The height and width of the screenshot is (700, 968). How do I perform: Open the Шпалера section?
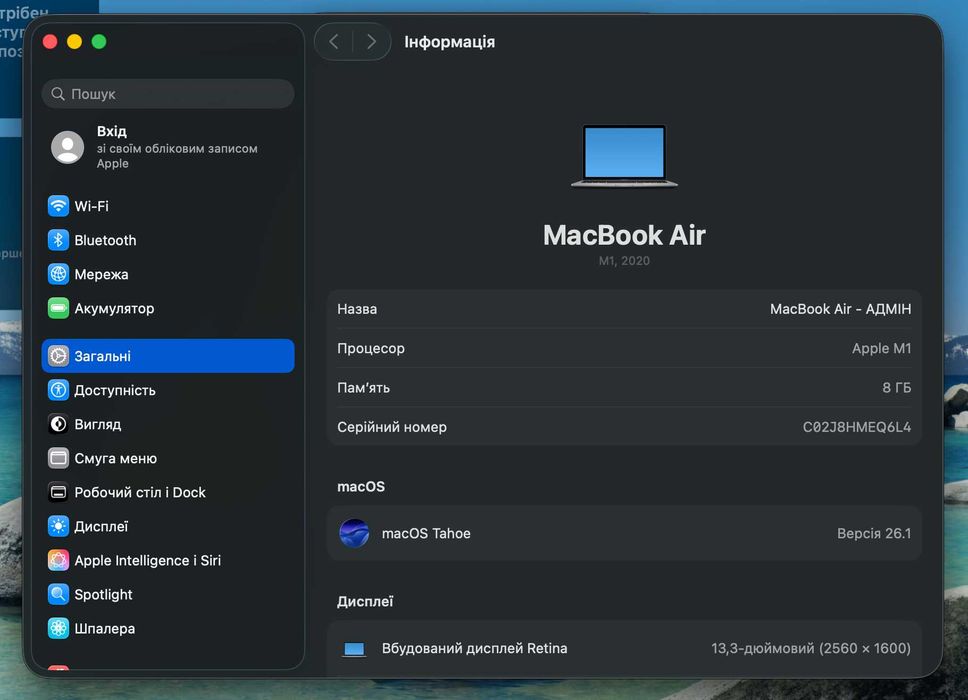(168, 628)
